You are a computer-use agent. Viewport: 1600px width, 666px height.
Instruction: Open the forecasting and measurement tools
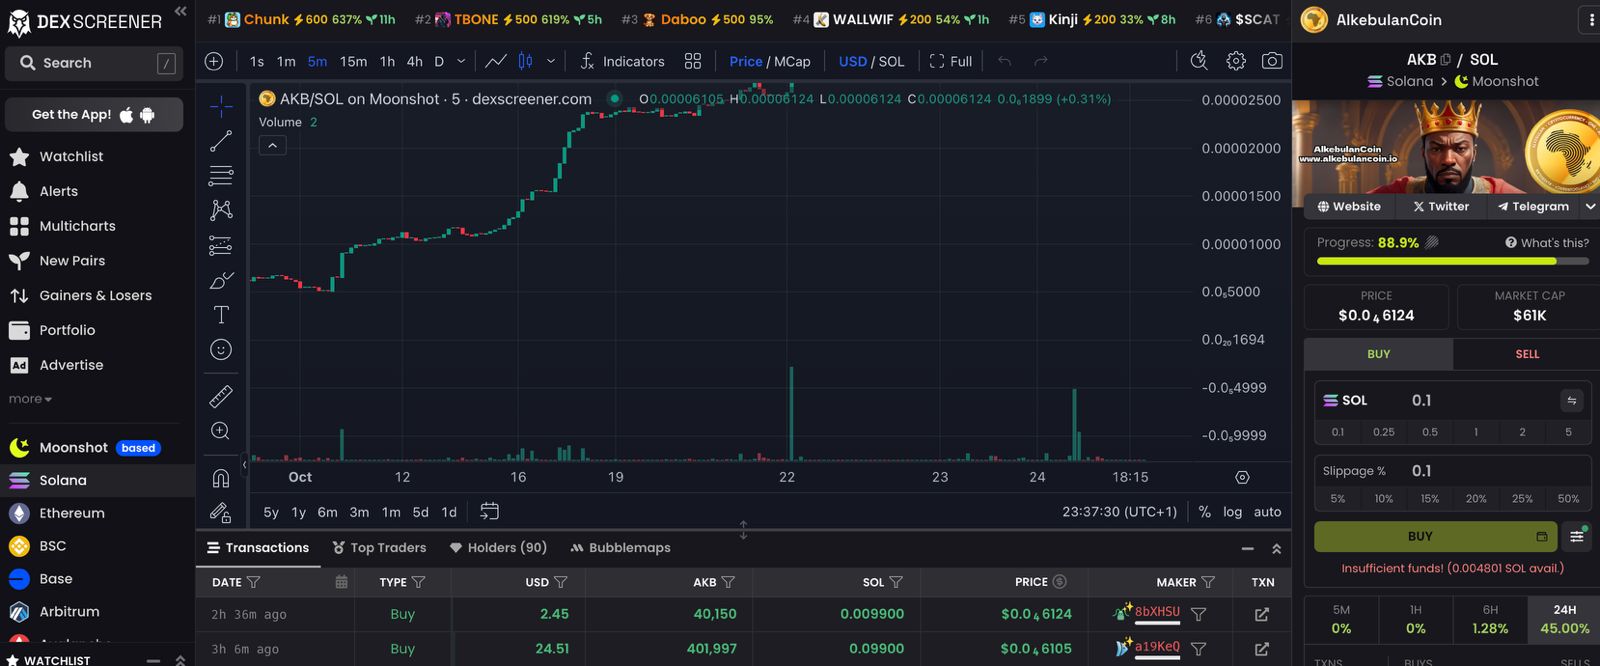click(221, 245)
